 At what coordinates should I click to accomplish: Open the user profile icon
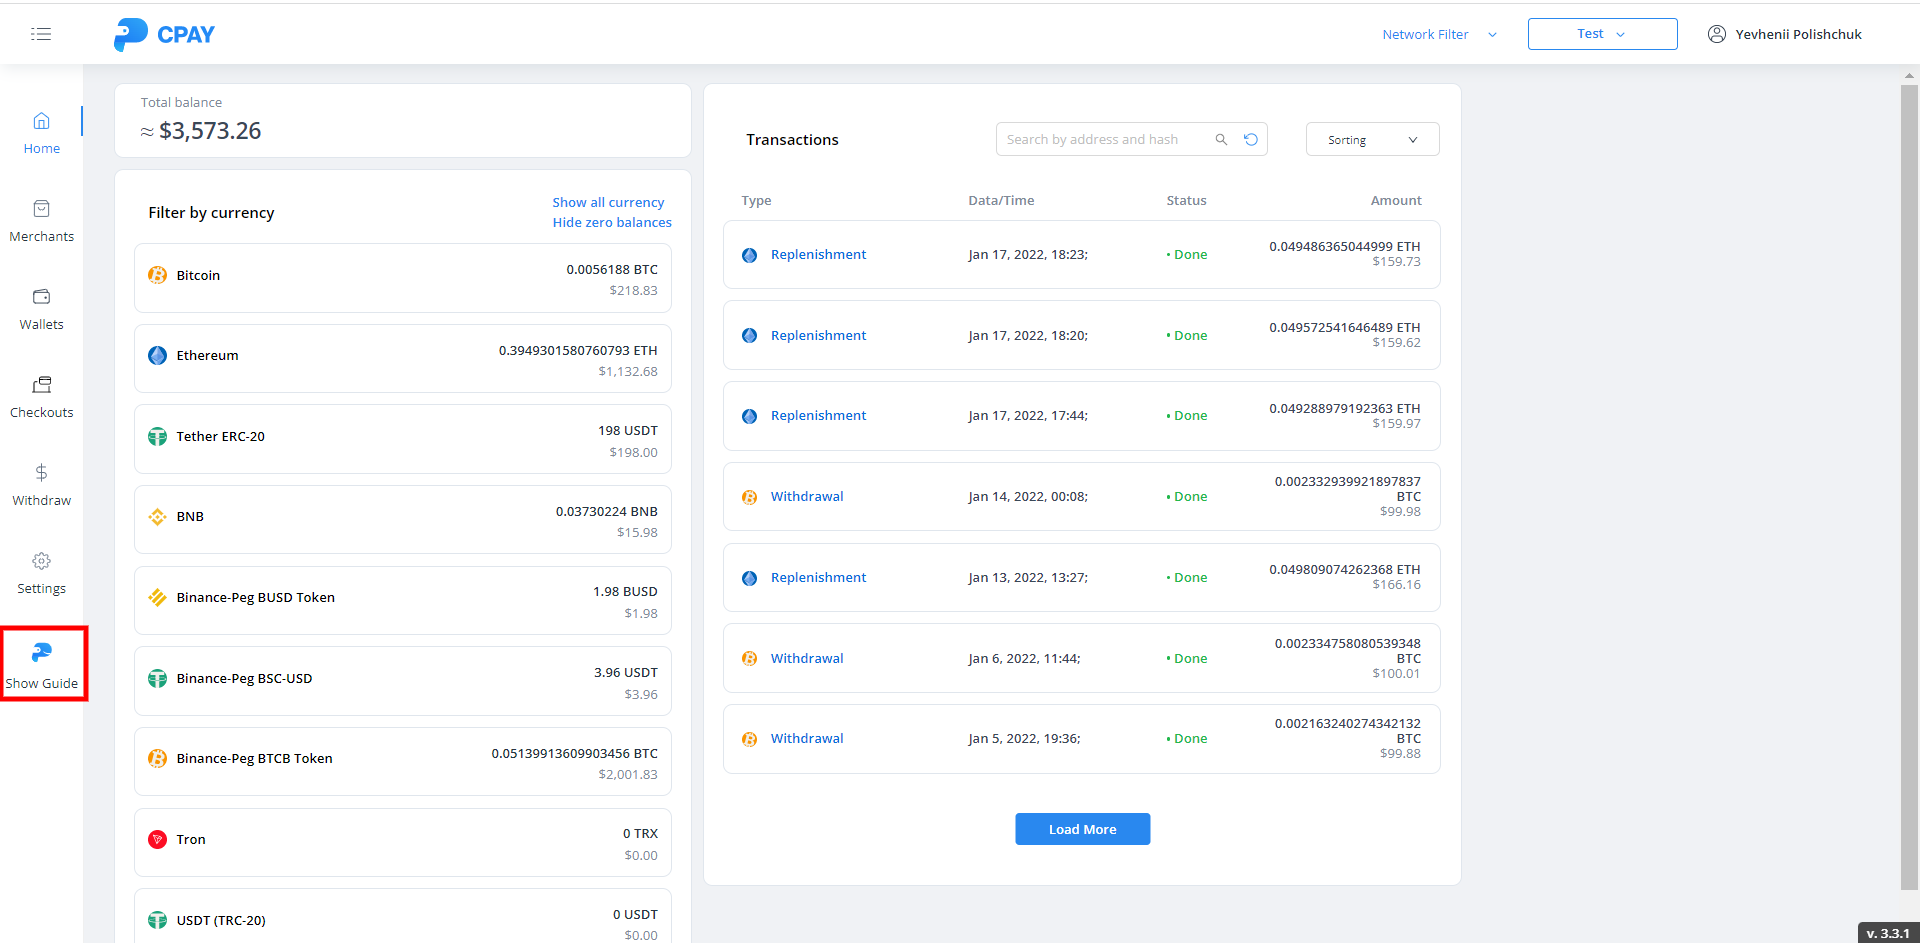tap(1716, 34)
